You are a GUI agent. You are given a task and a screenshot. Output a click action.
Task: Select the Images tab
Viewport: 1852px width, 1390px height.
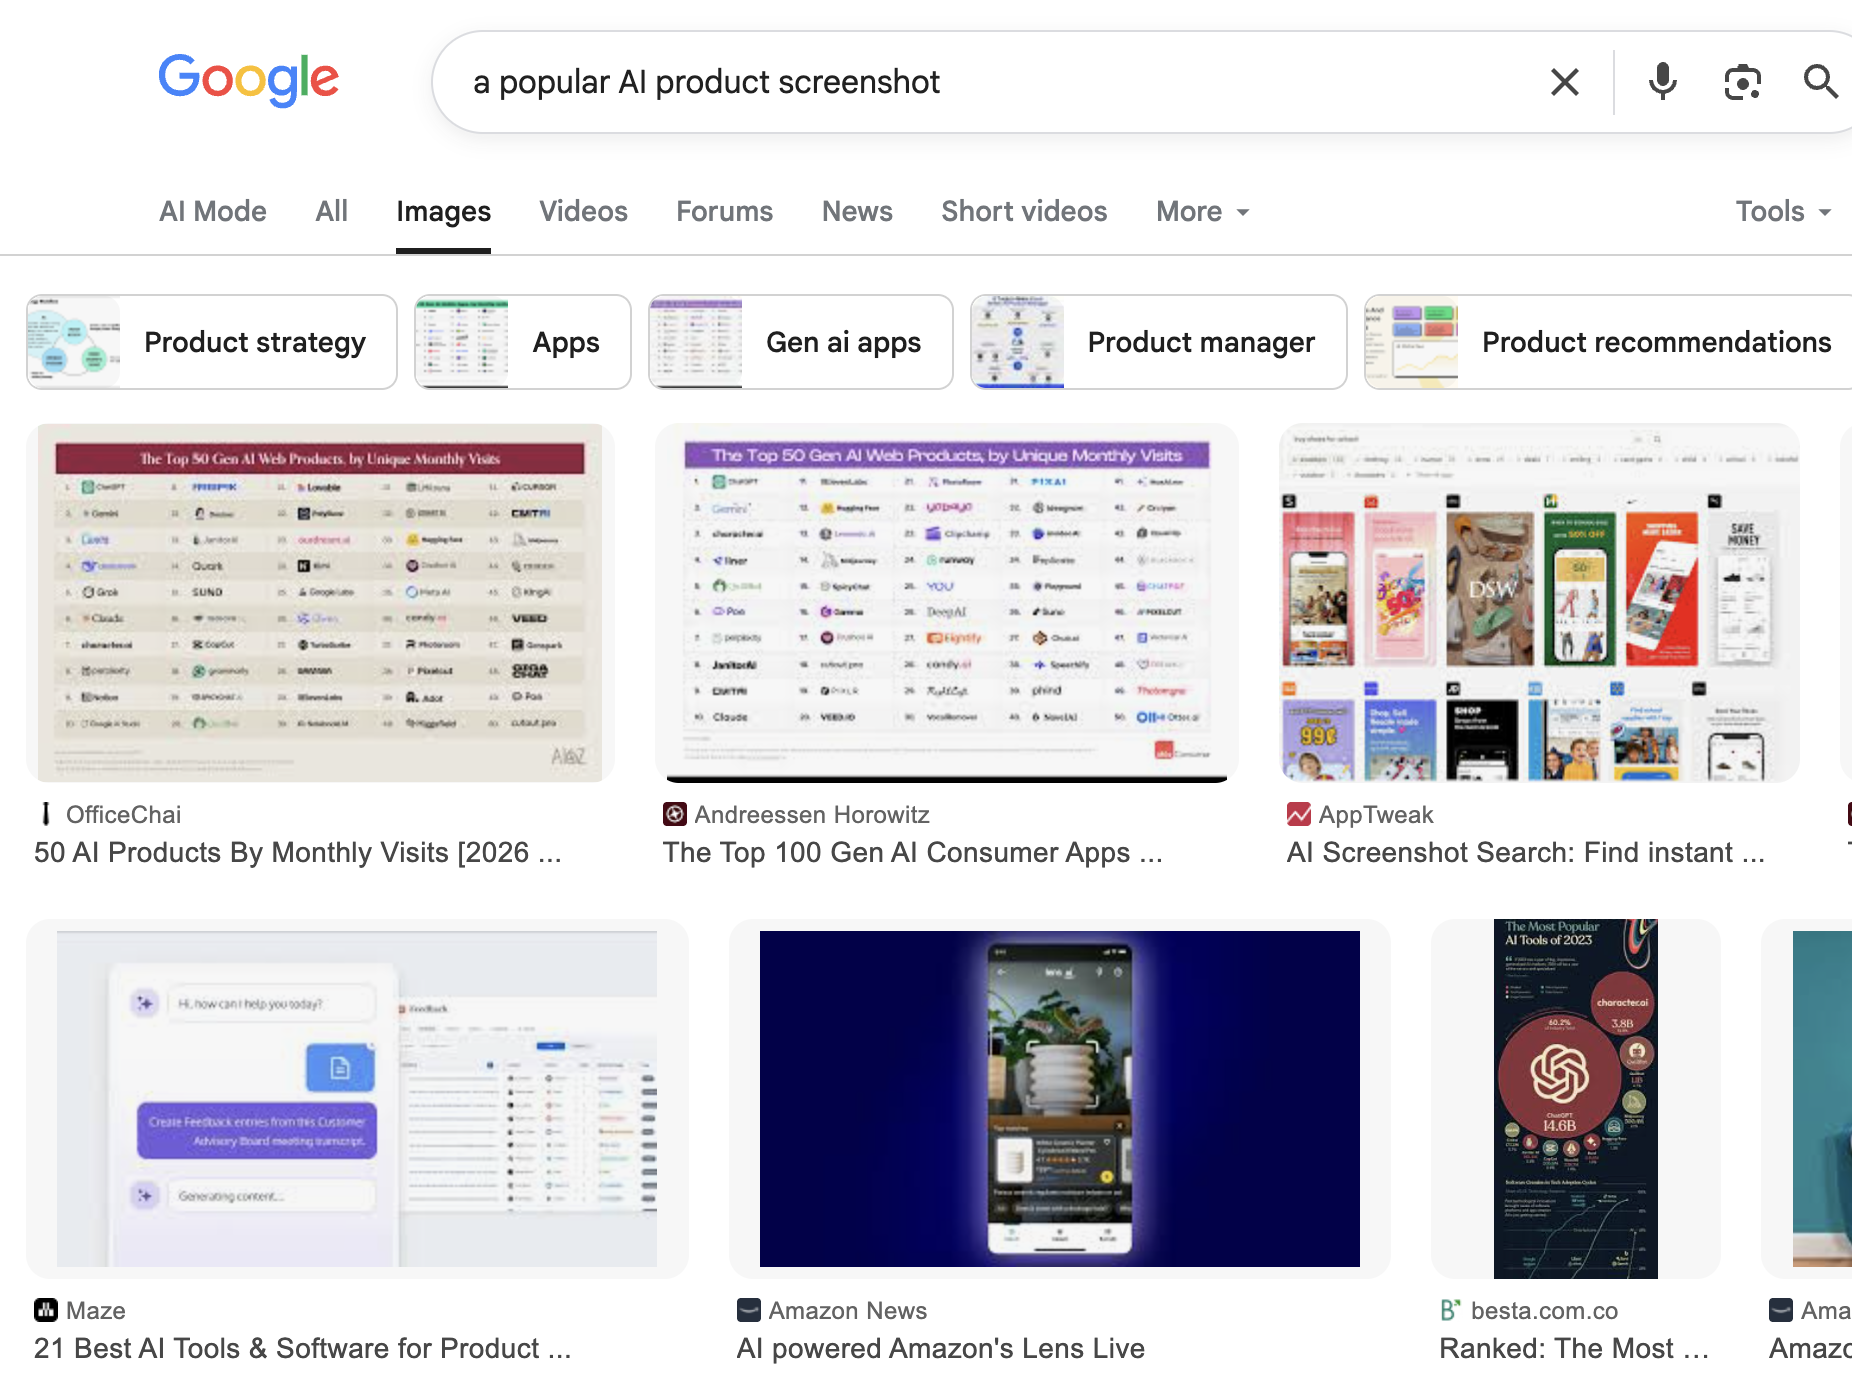443,211
